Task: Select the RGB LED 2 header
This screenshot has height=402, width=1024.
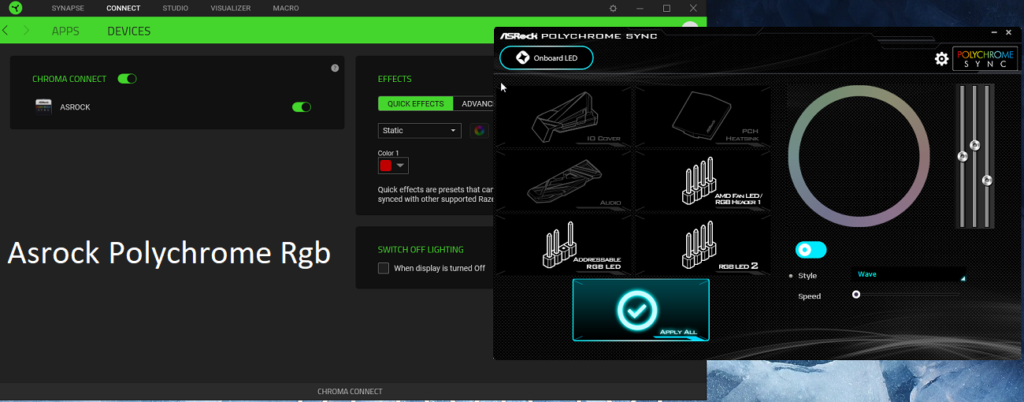Action: click(x=703, y=245)
